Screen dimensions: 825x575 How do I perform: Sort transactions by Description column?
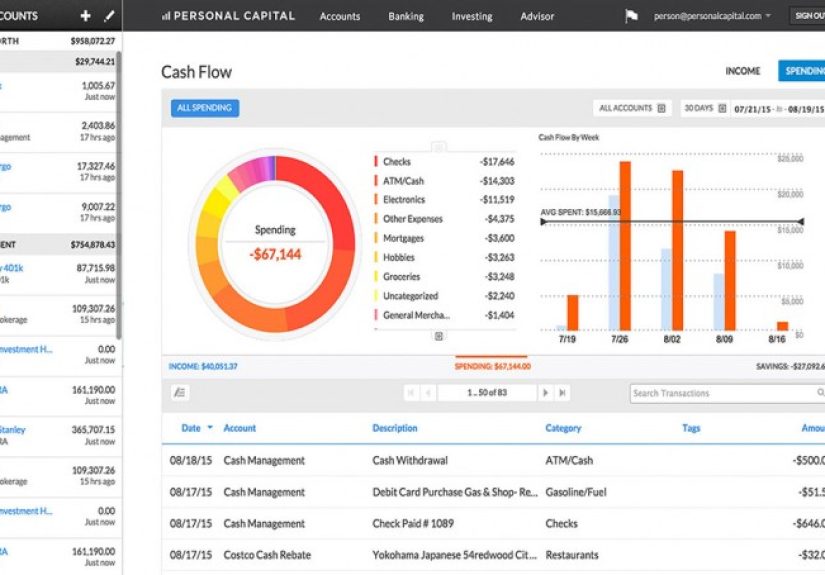[395, 428]
